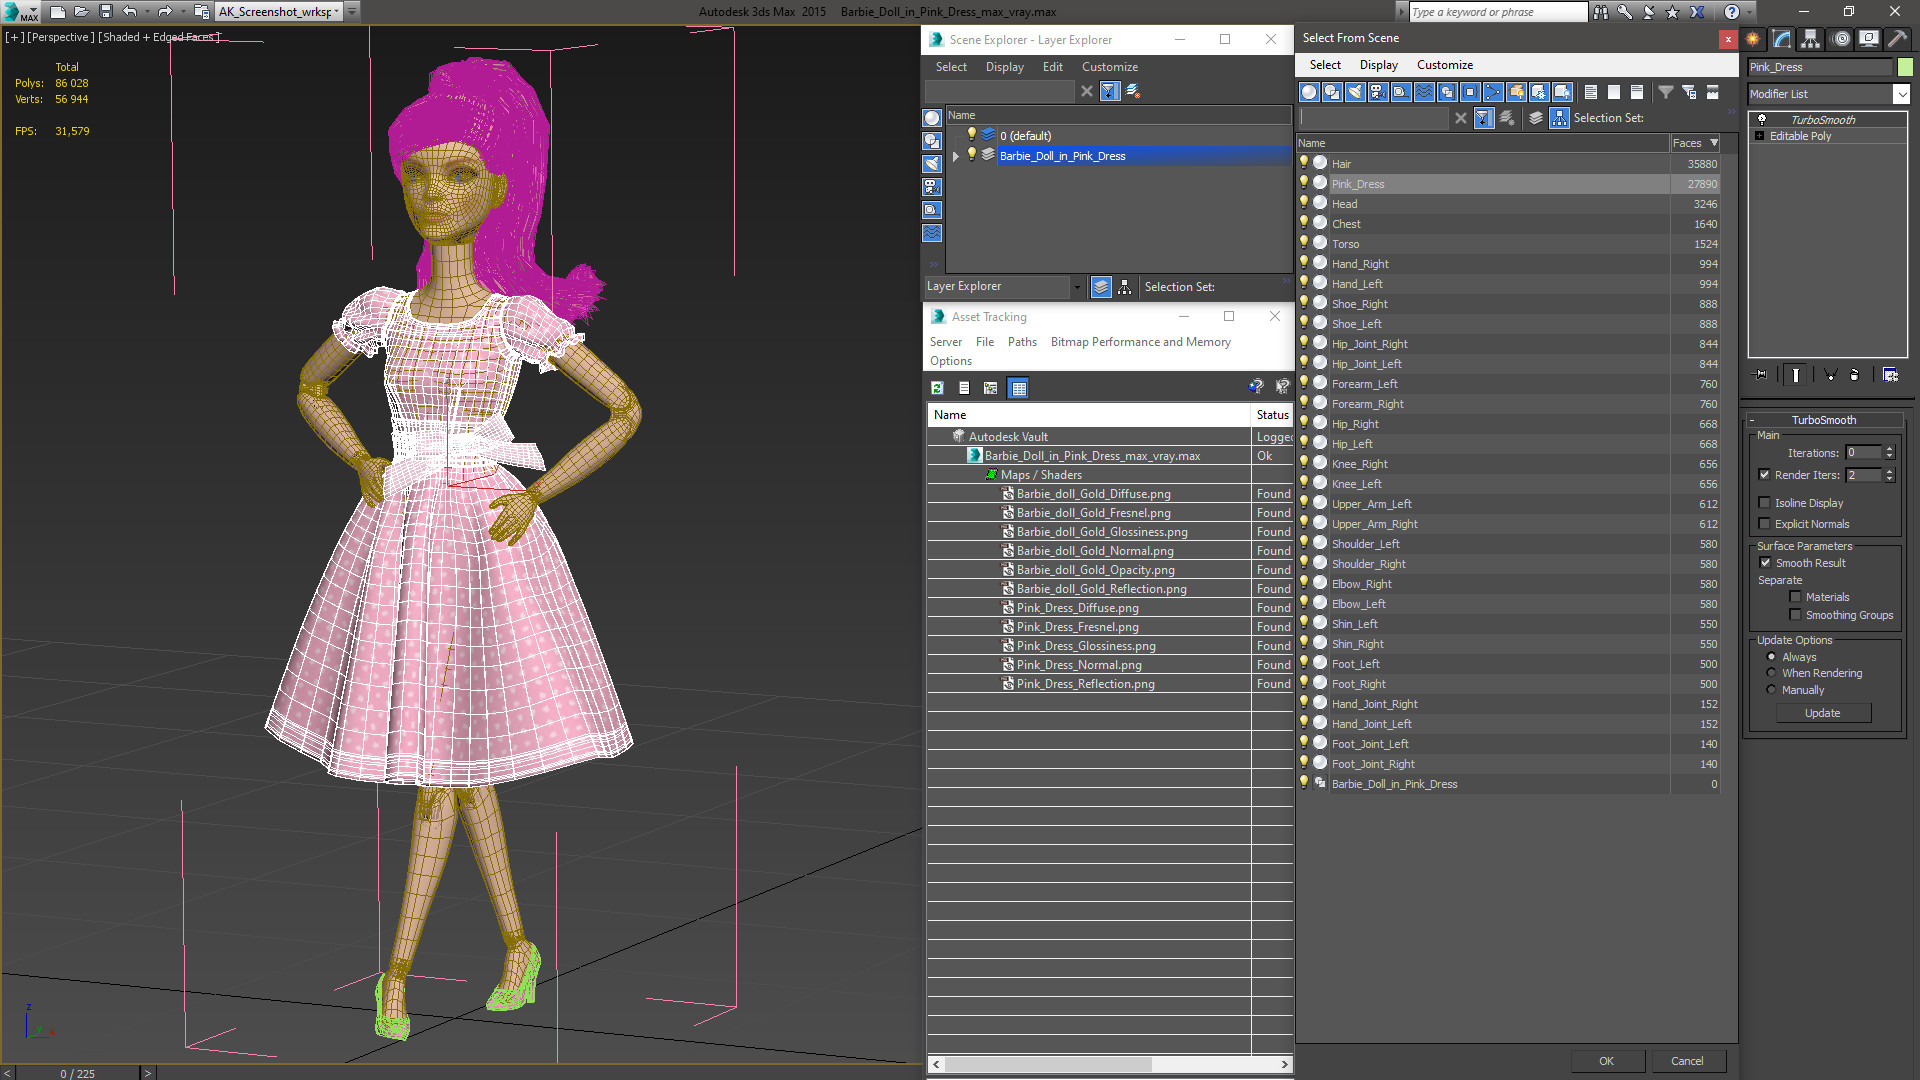Viewport: 1920px width, 1080px height.
Task: Toggle TurboSmooth modifier lightbulb in stack
Action: pyautogui.click(x=1762, y=119)
